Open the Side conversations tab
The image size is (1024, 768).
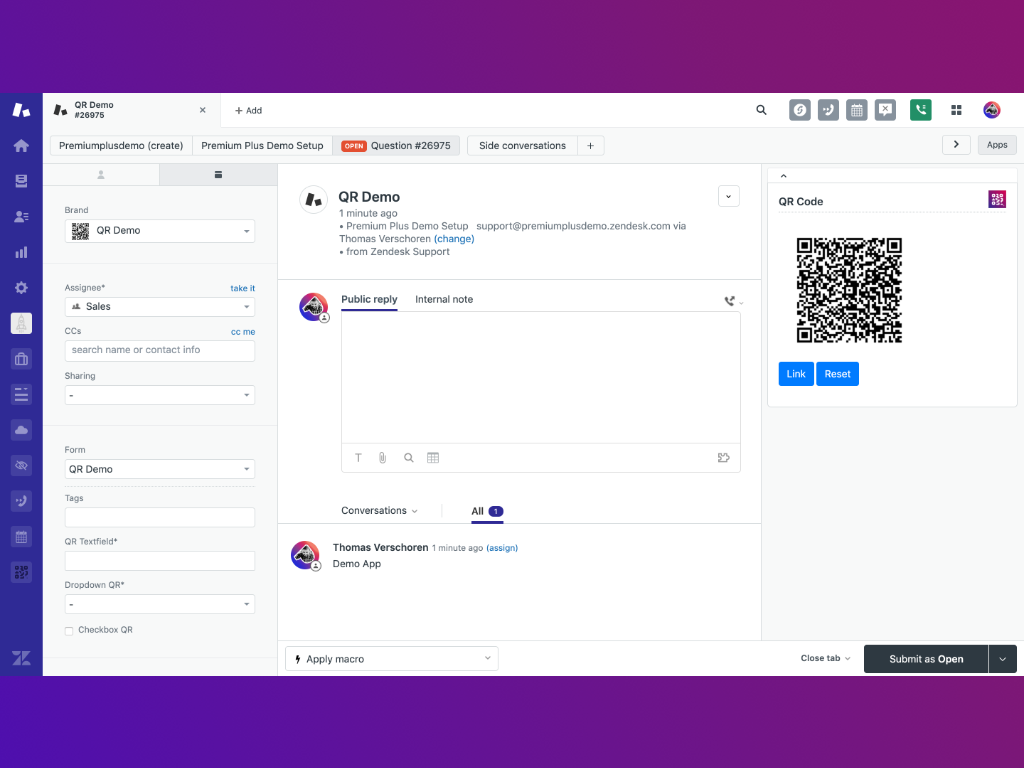tap(521, 145)
